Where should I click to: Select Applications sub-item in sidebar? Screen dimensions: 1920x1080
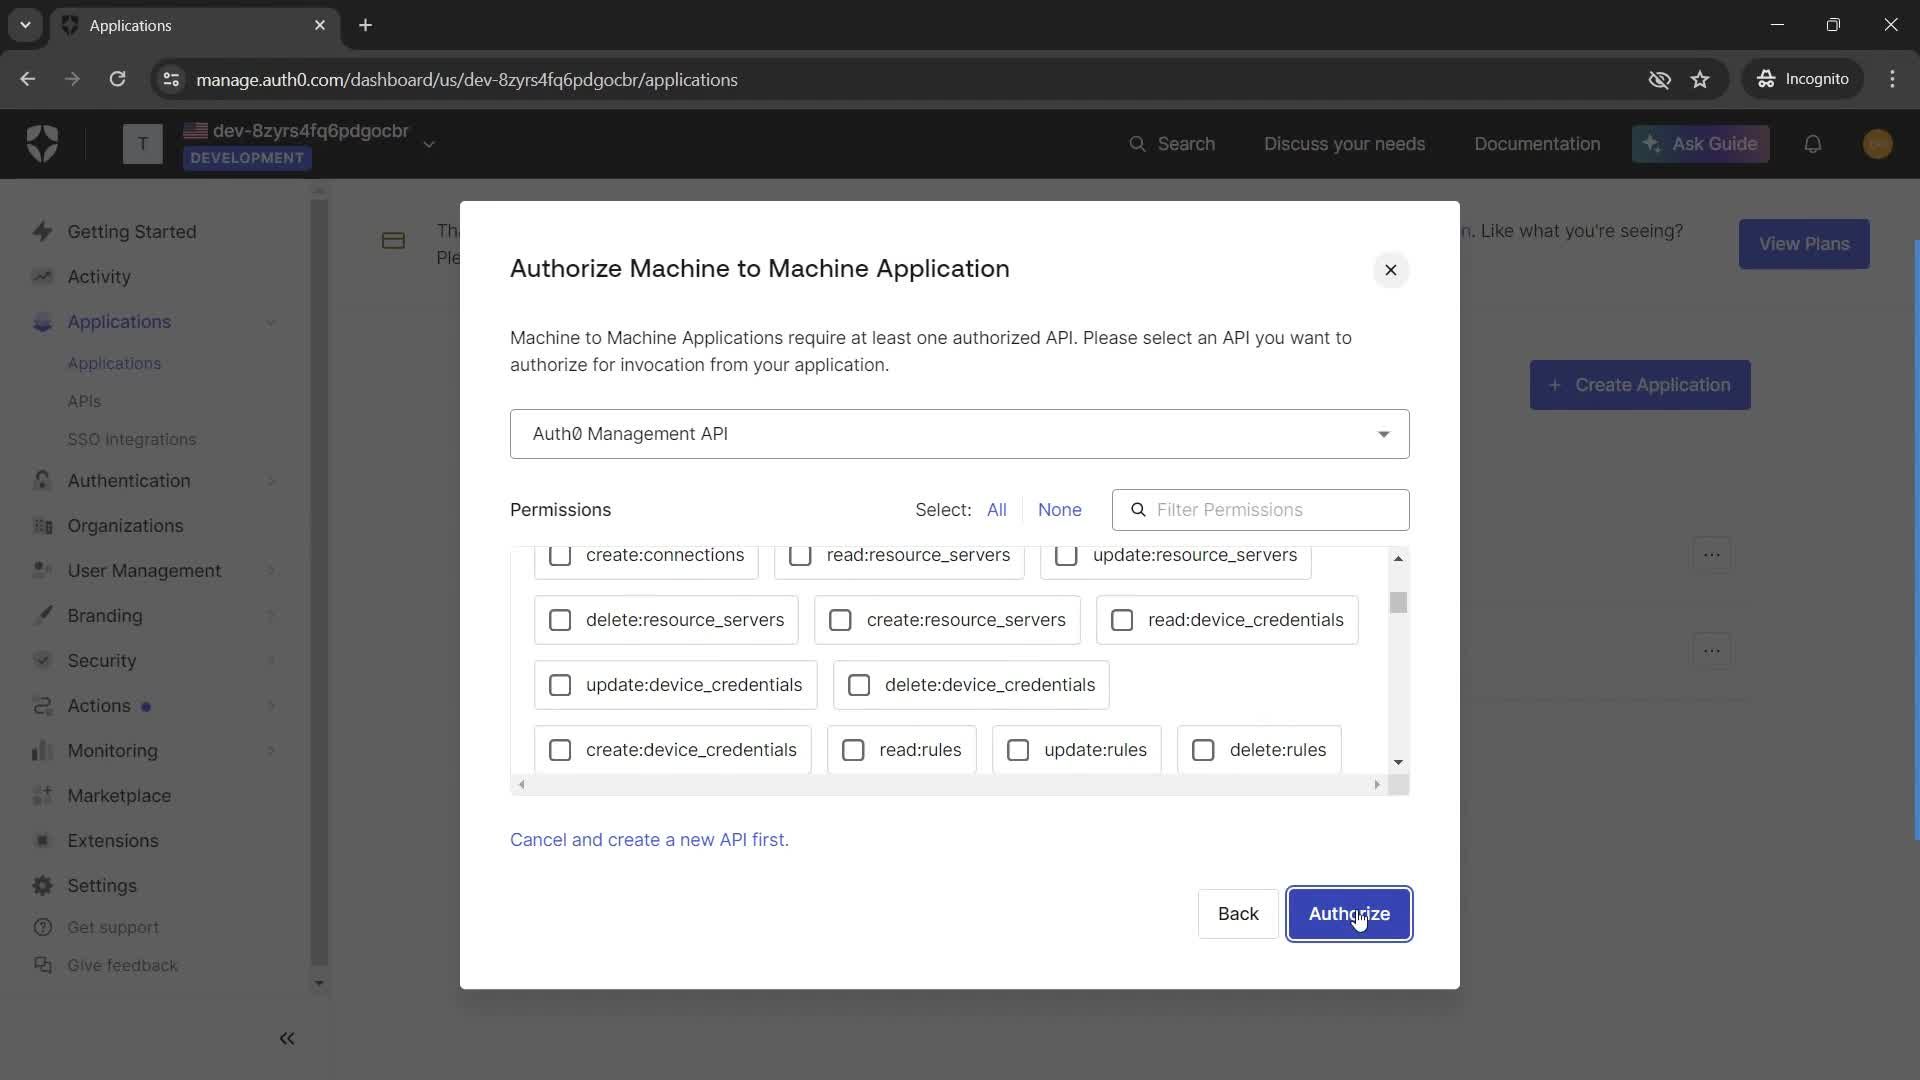coord(114,364)
